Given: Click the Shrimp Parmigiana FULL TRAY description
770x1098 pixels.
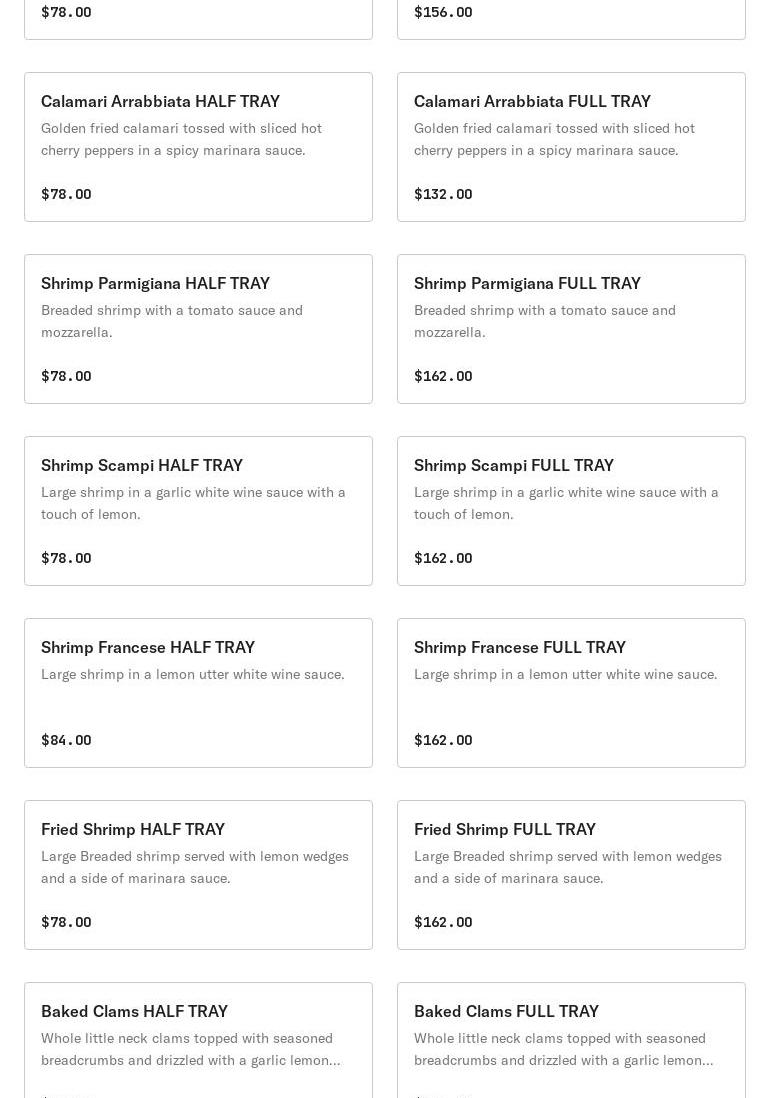Looking at the screenshot, I should pyautogui.click(x=545, y=321).
